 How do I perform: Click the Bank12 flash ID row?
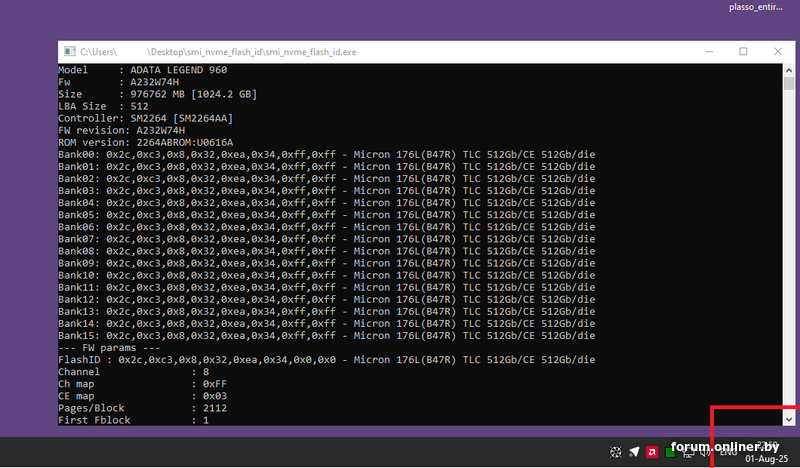[327, 300]
